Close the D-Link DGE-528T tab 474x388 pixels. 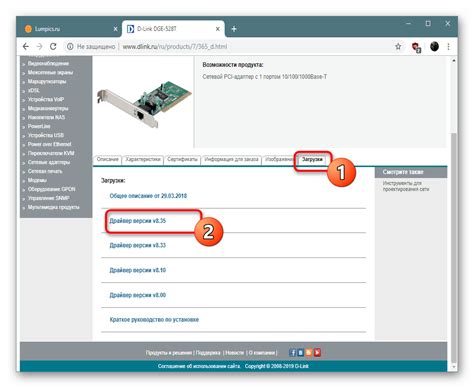[218, 29]
